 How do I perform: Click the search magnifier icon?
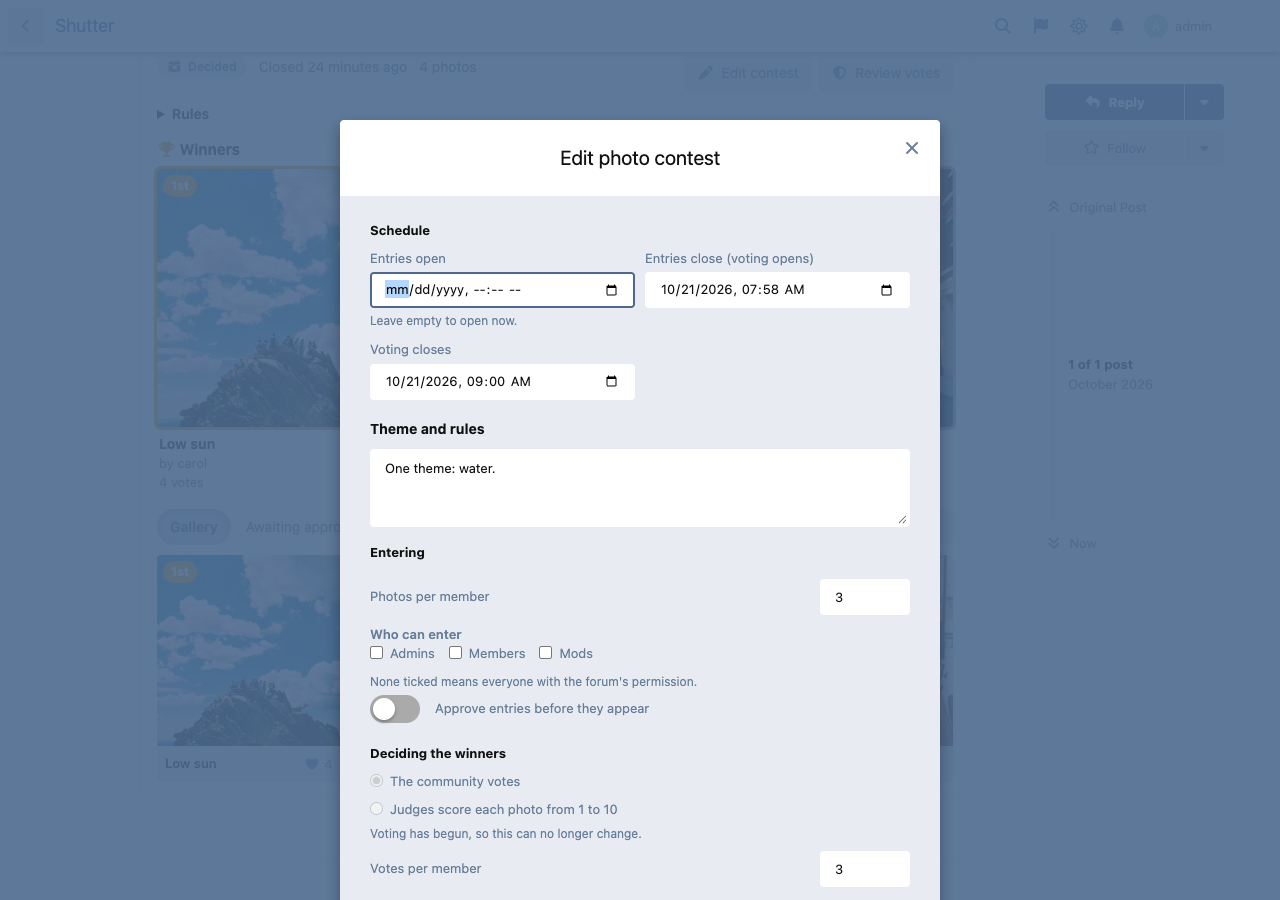[x=1003, y=26]
